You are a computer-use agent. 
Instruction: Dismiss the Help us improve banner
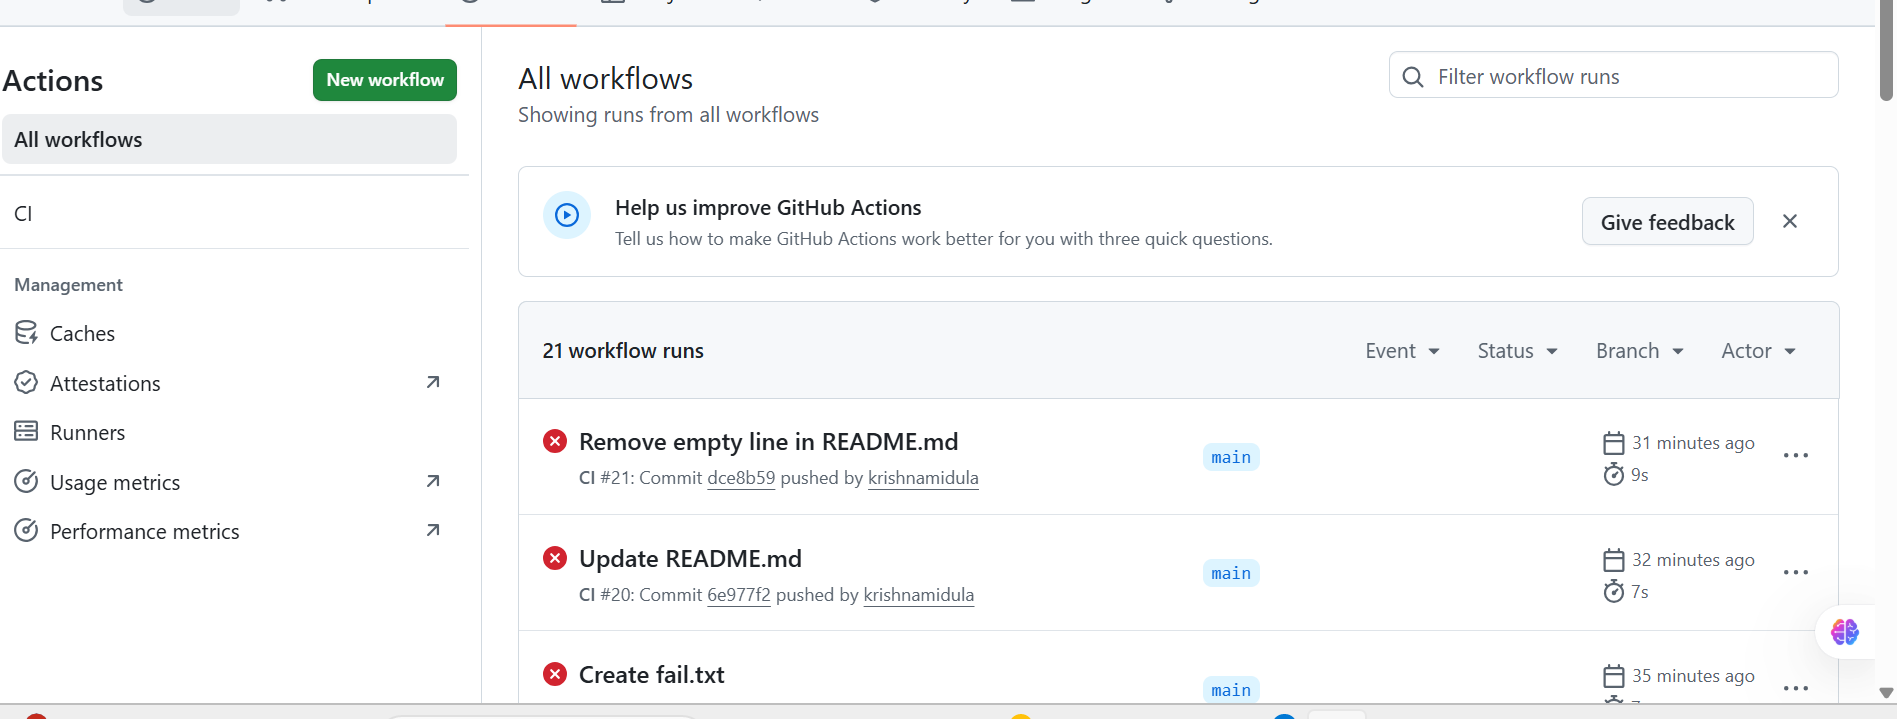tap(1790, 221)
